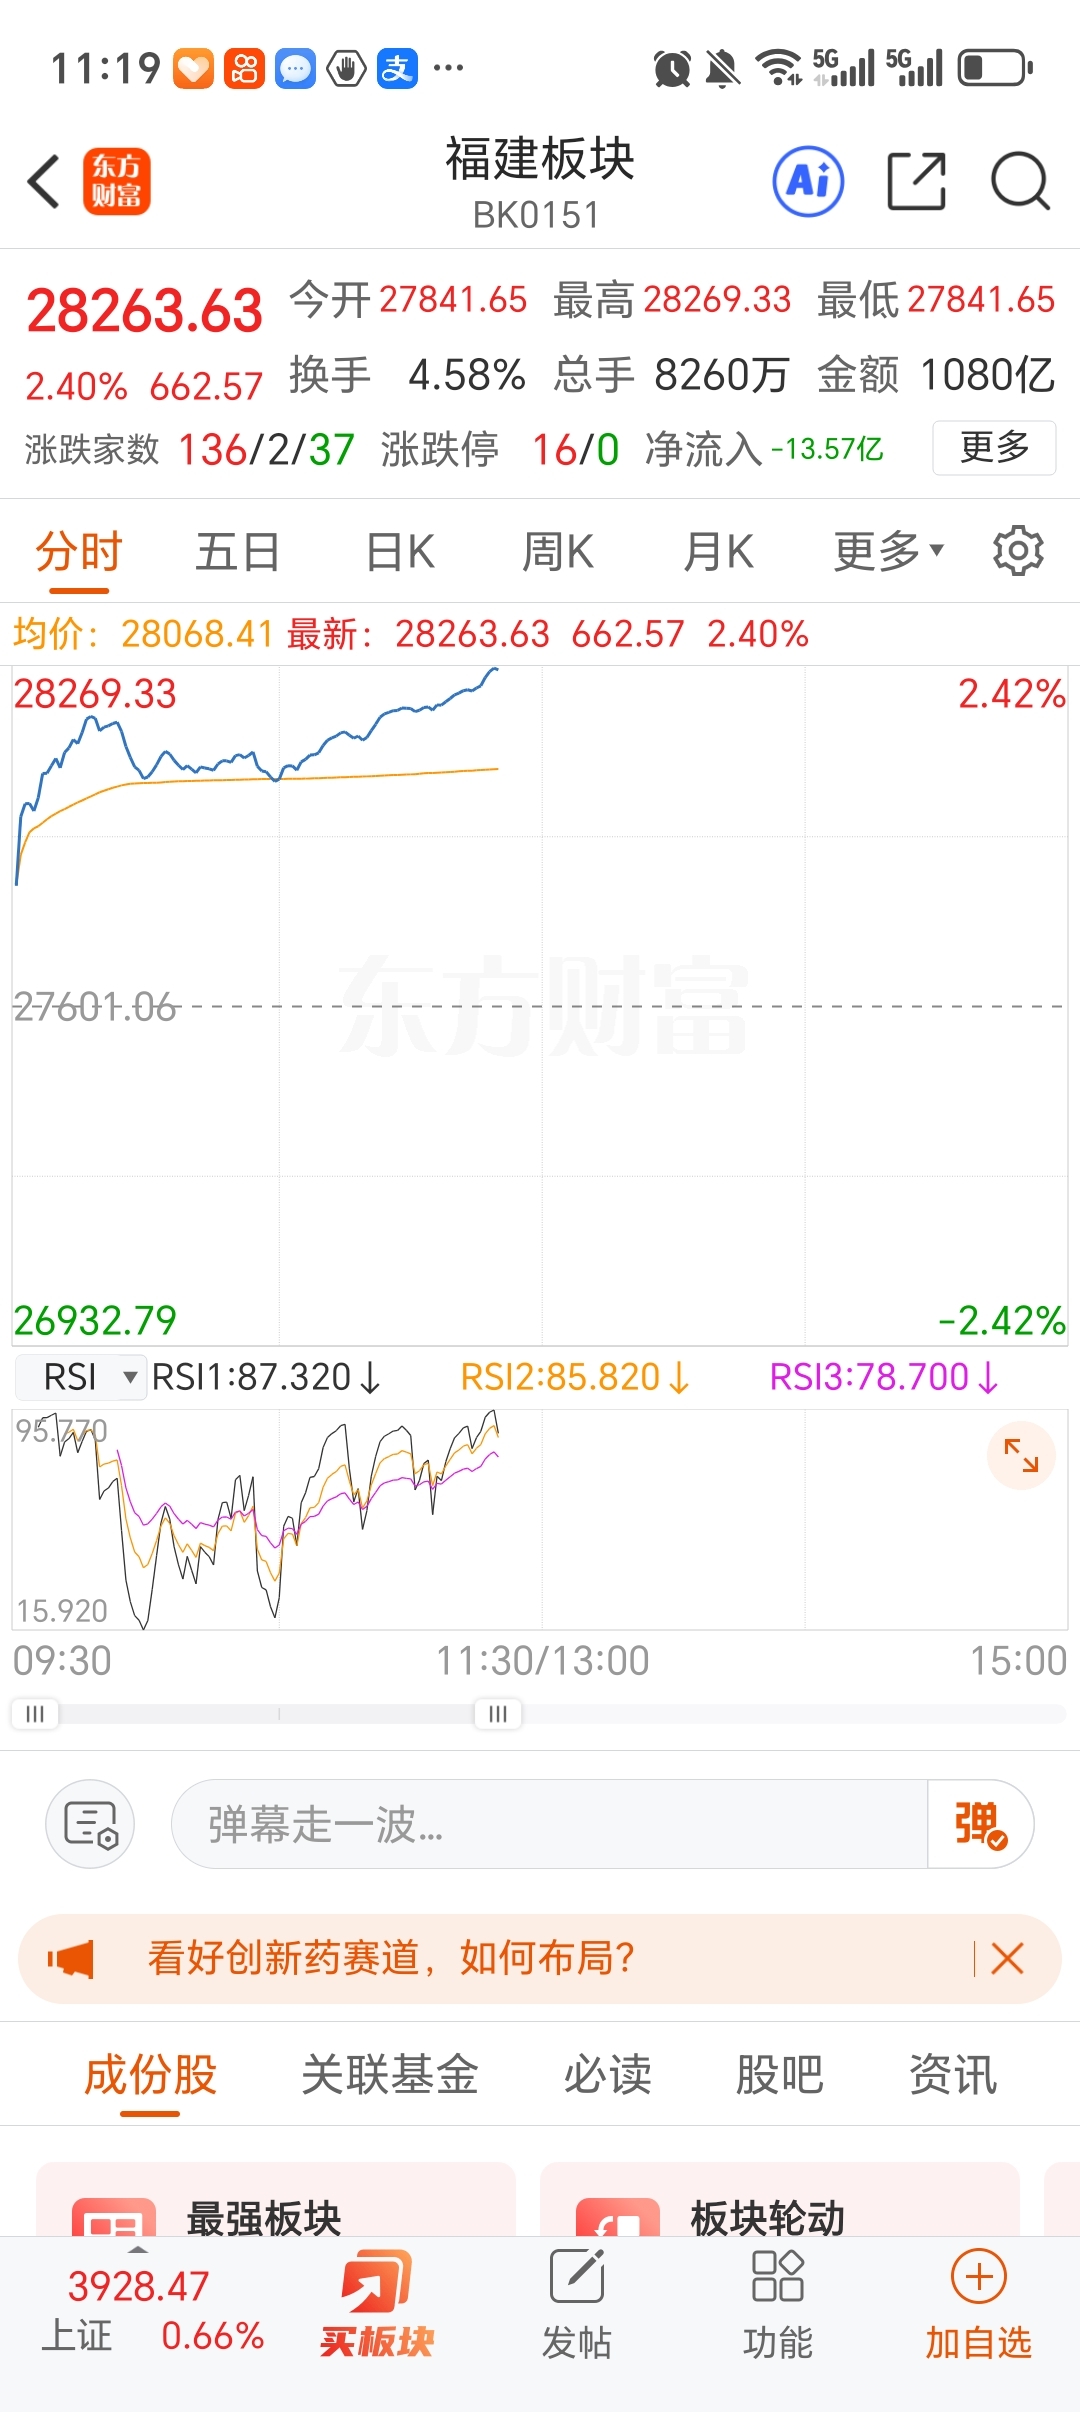The height and width of the screenshot is (2412, 1080).
Task: Open the 功能 functions grid icon
Action: 777,2296
